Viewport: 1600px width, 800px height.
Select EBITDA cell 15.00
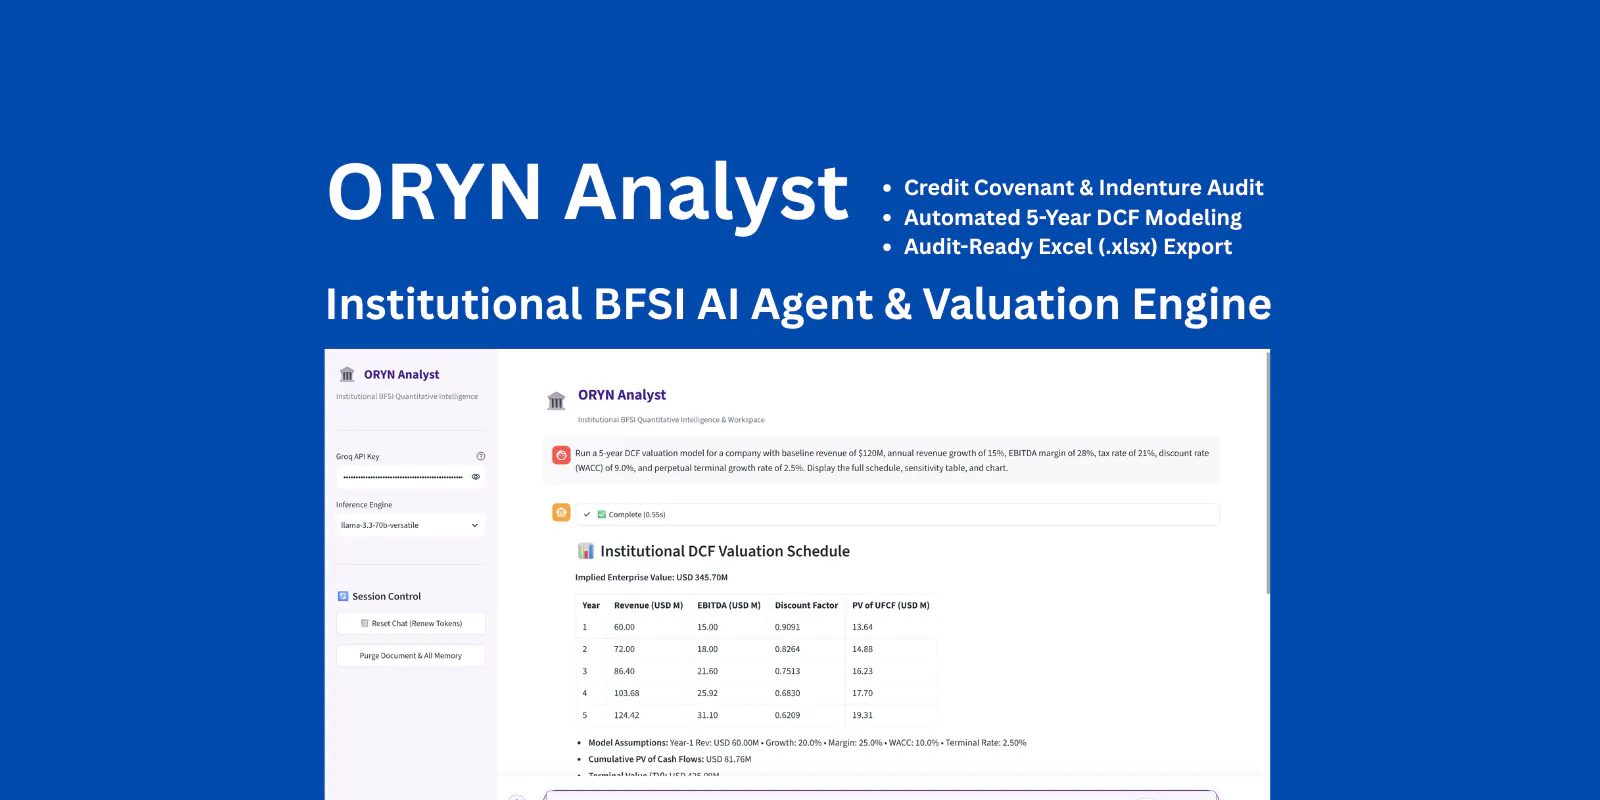coord(707,627)
